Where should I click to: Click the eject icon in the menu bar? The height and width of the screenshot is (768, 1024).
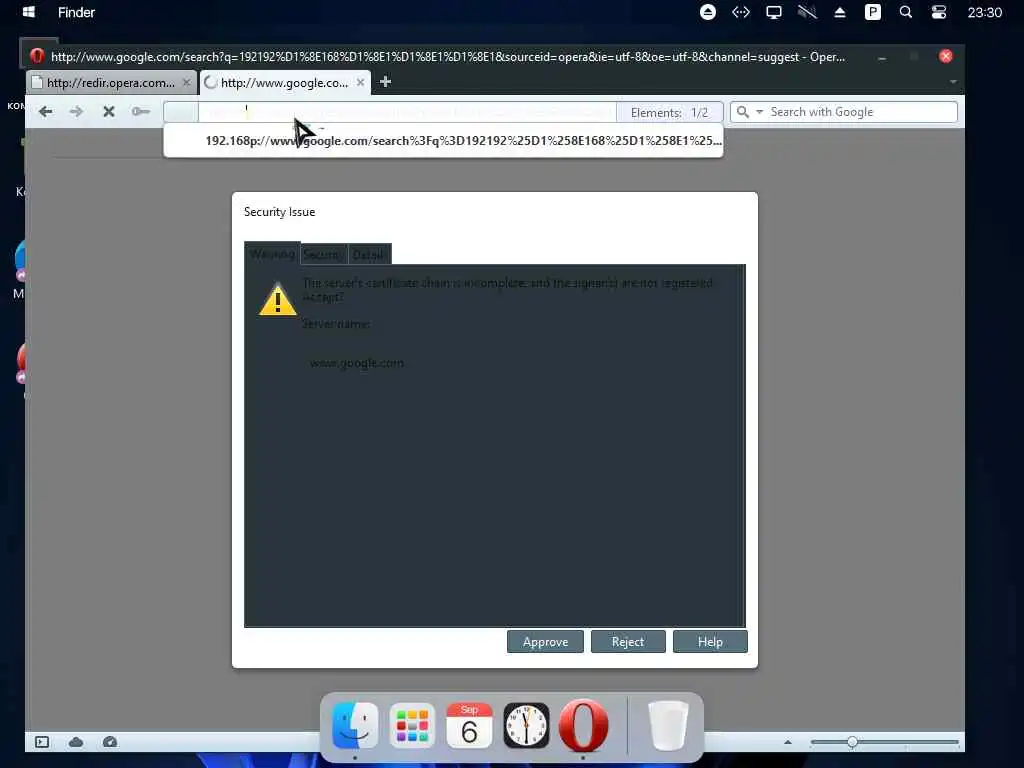point(840,12)
